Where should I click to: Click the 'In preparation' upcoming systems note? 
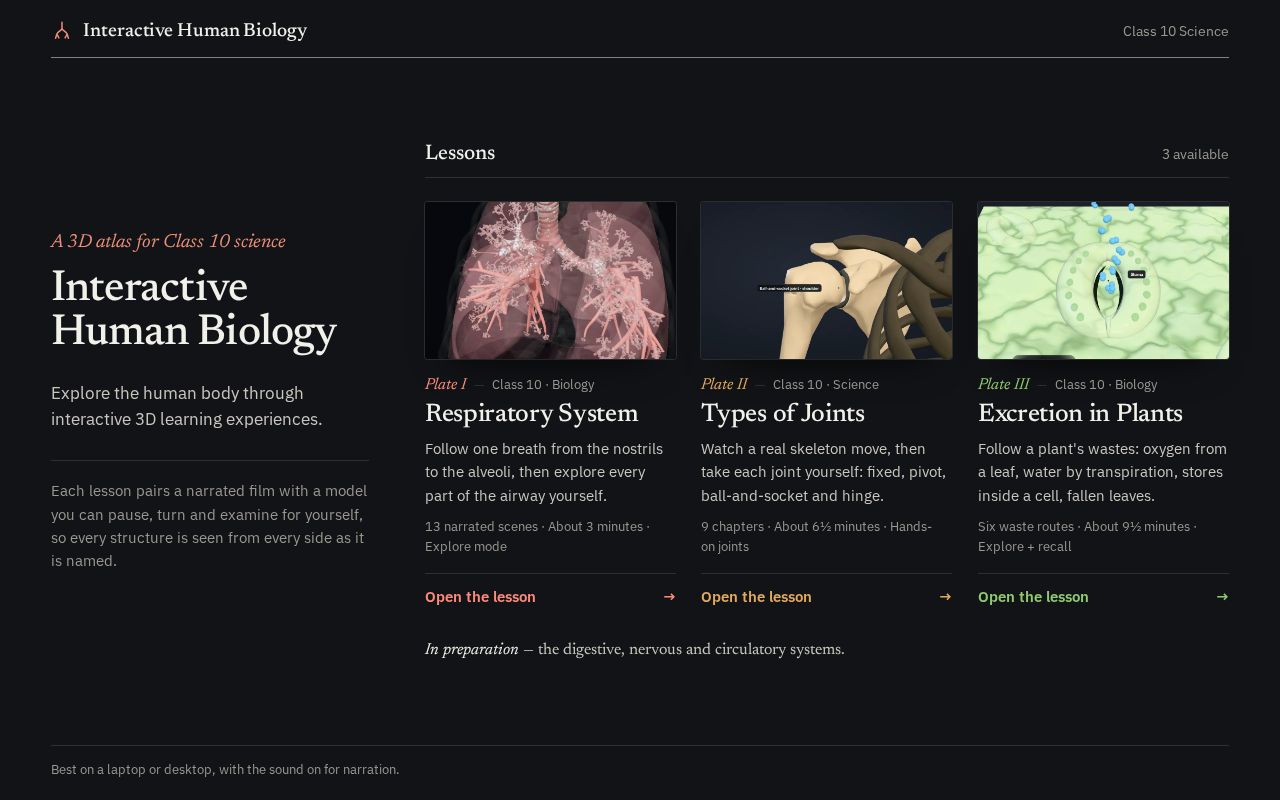634,649
